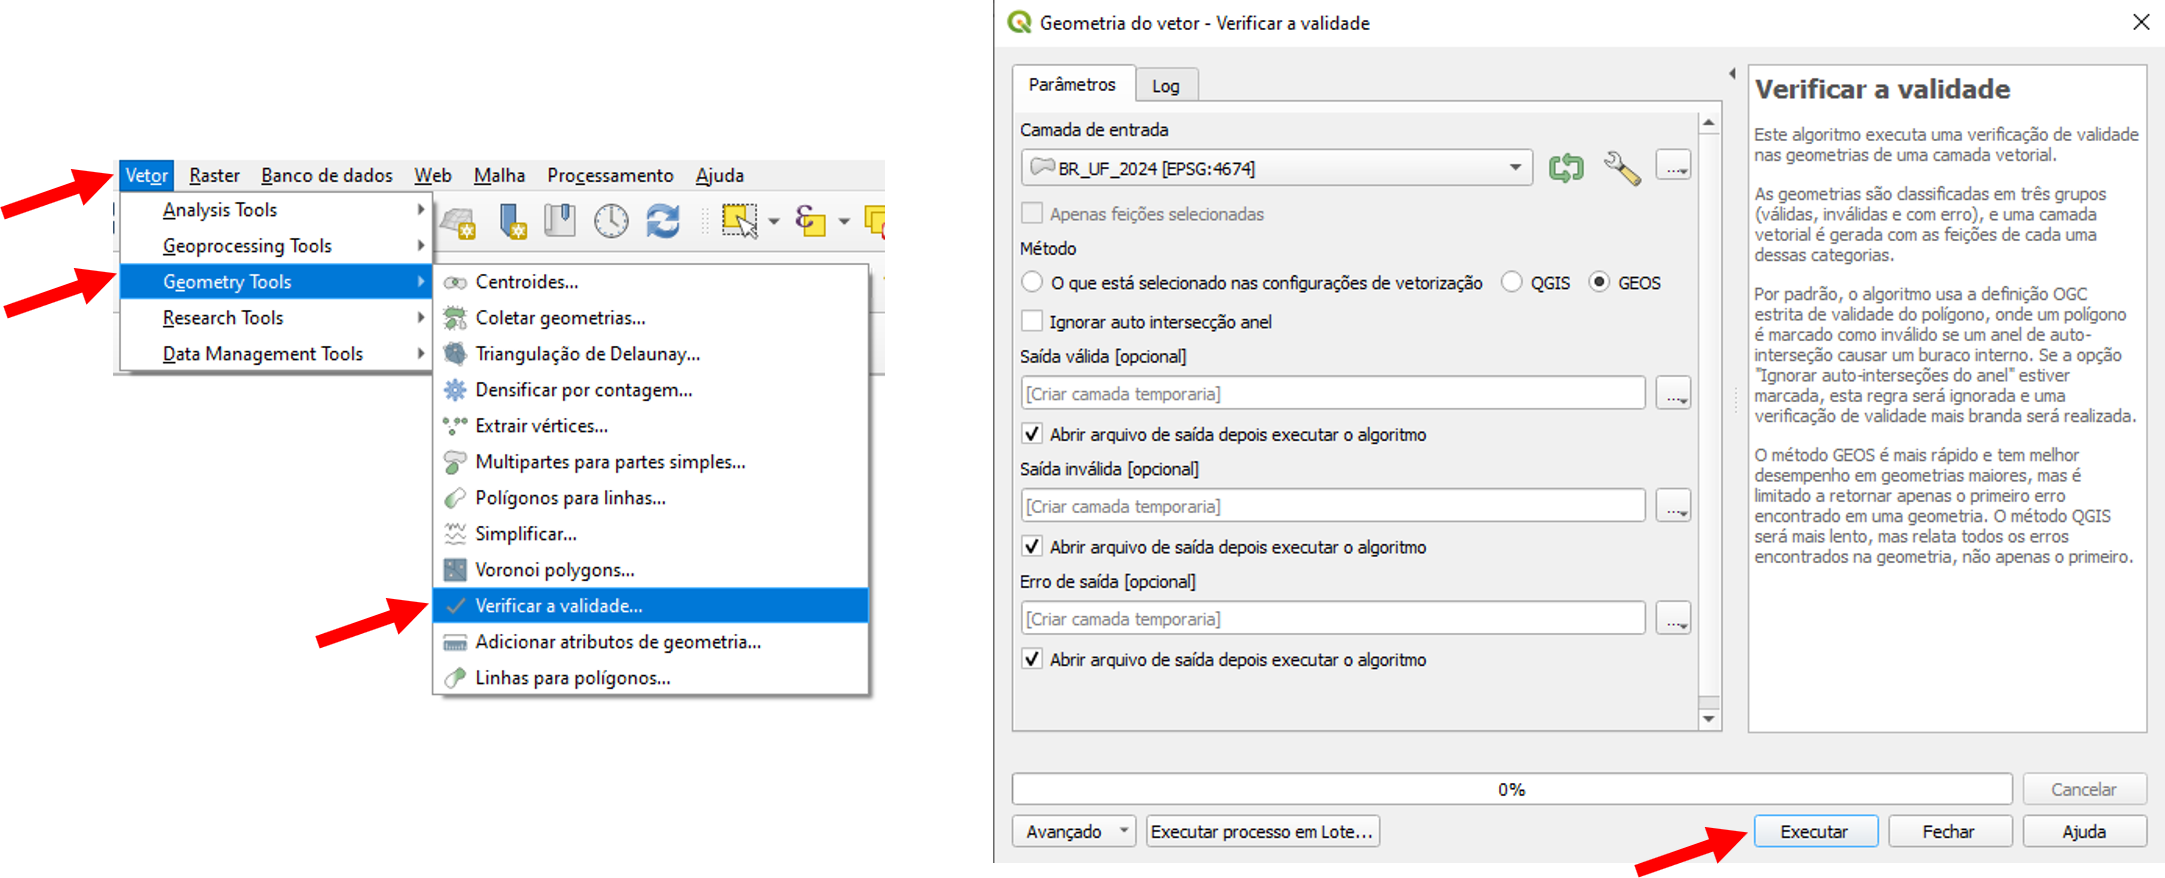This screenshot has height=878, width=2165.
Task: Click the New Map View icon
Action: tap(459, 222)
